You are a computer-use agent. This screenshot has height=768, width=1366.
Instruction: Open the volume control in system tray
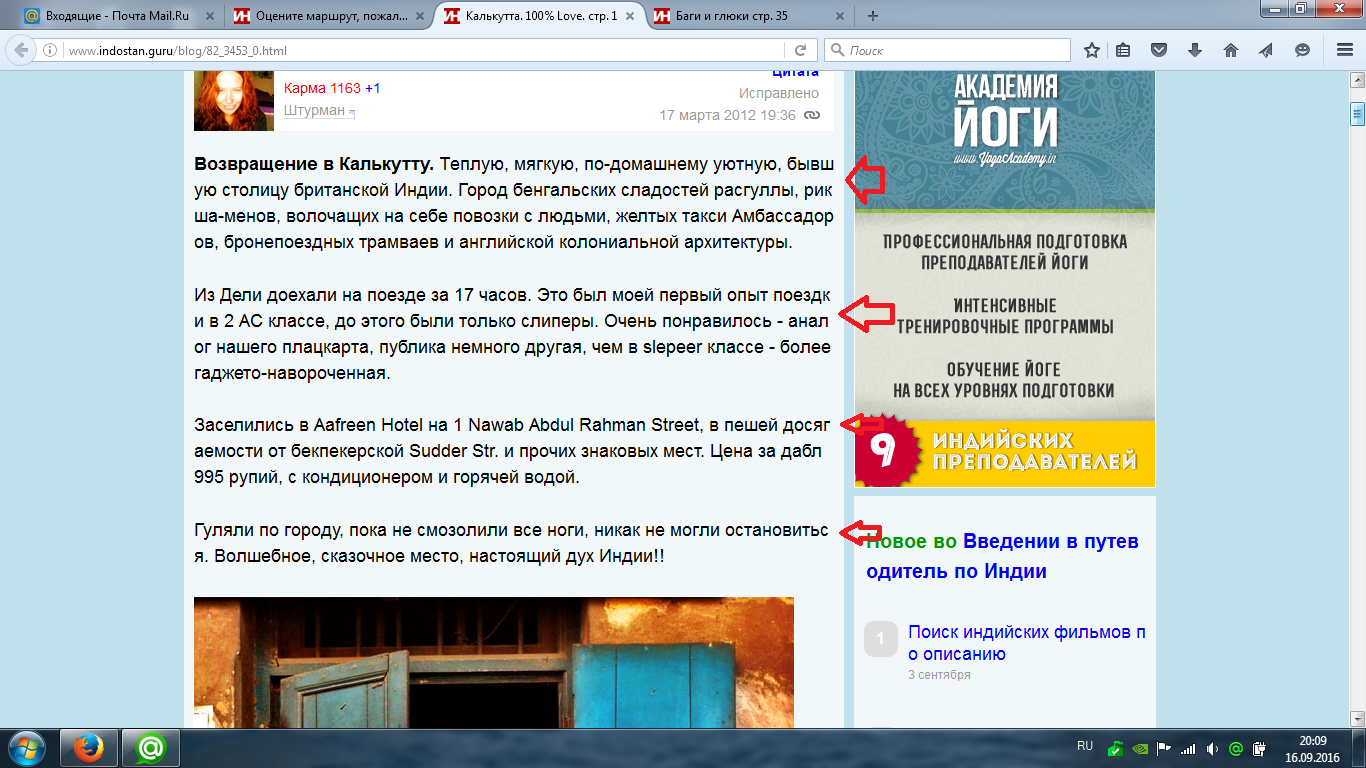1211,748
